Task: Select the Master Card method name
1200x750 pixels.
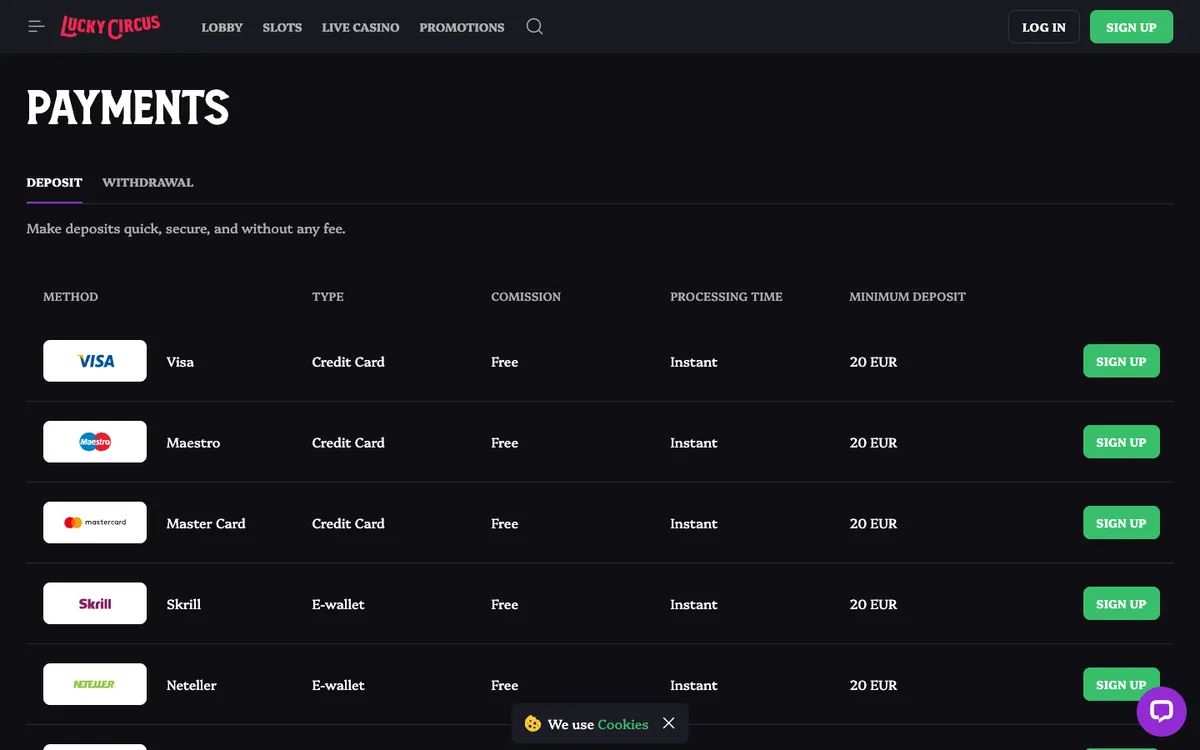Action: 206,524
